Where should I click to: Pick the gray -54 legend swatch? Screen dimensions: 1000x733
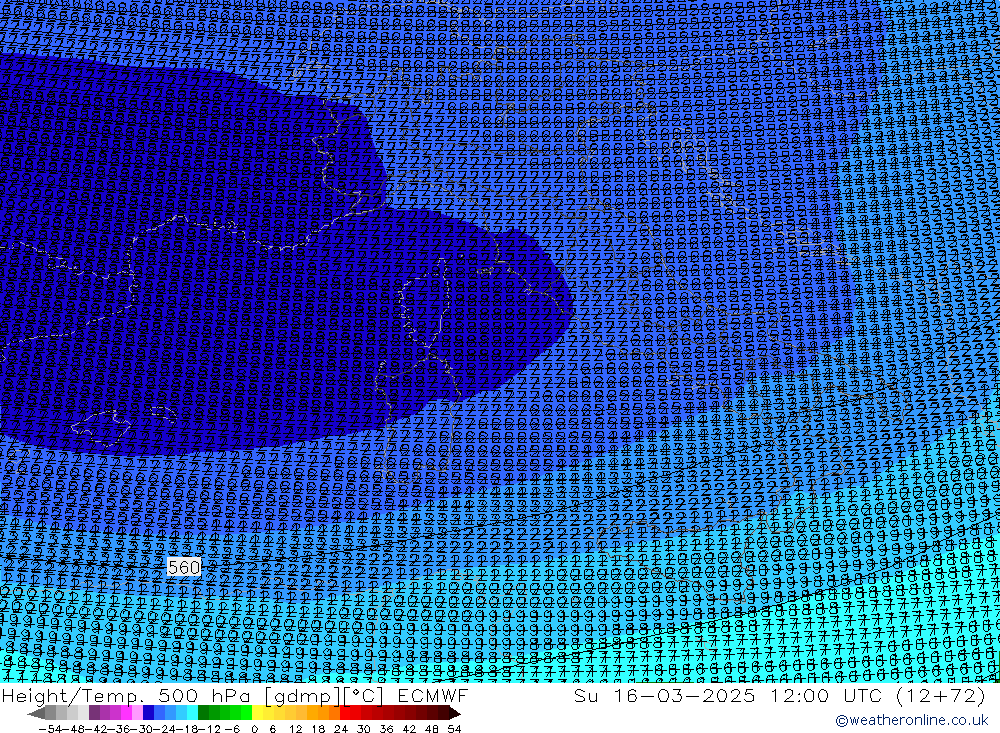[50, 712]
